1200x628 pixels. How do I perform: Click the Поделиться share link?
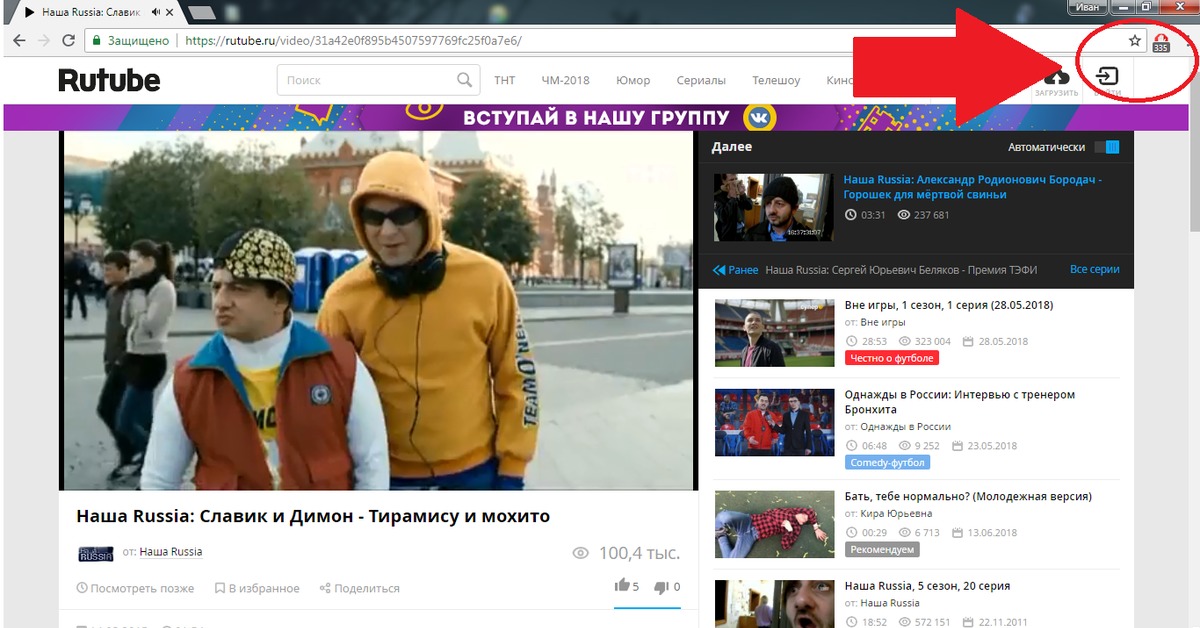[359, 588]
